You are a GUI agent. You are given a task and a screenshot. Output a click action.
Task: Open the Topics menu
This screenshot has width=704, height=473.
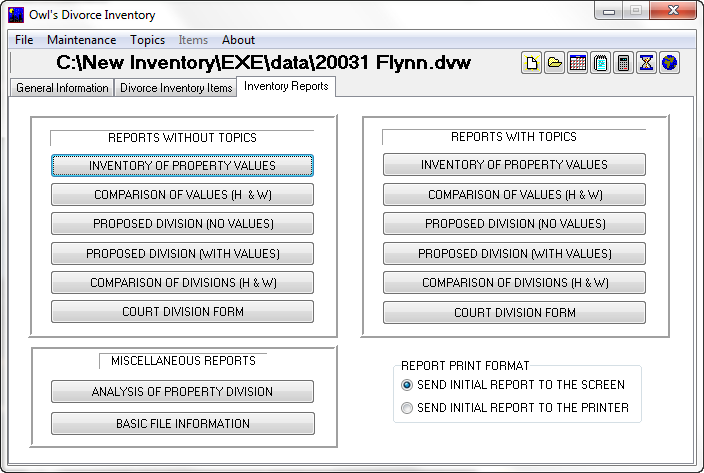click(147, 40)
